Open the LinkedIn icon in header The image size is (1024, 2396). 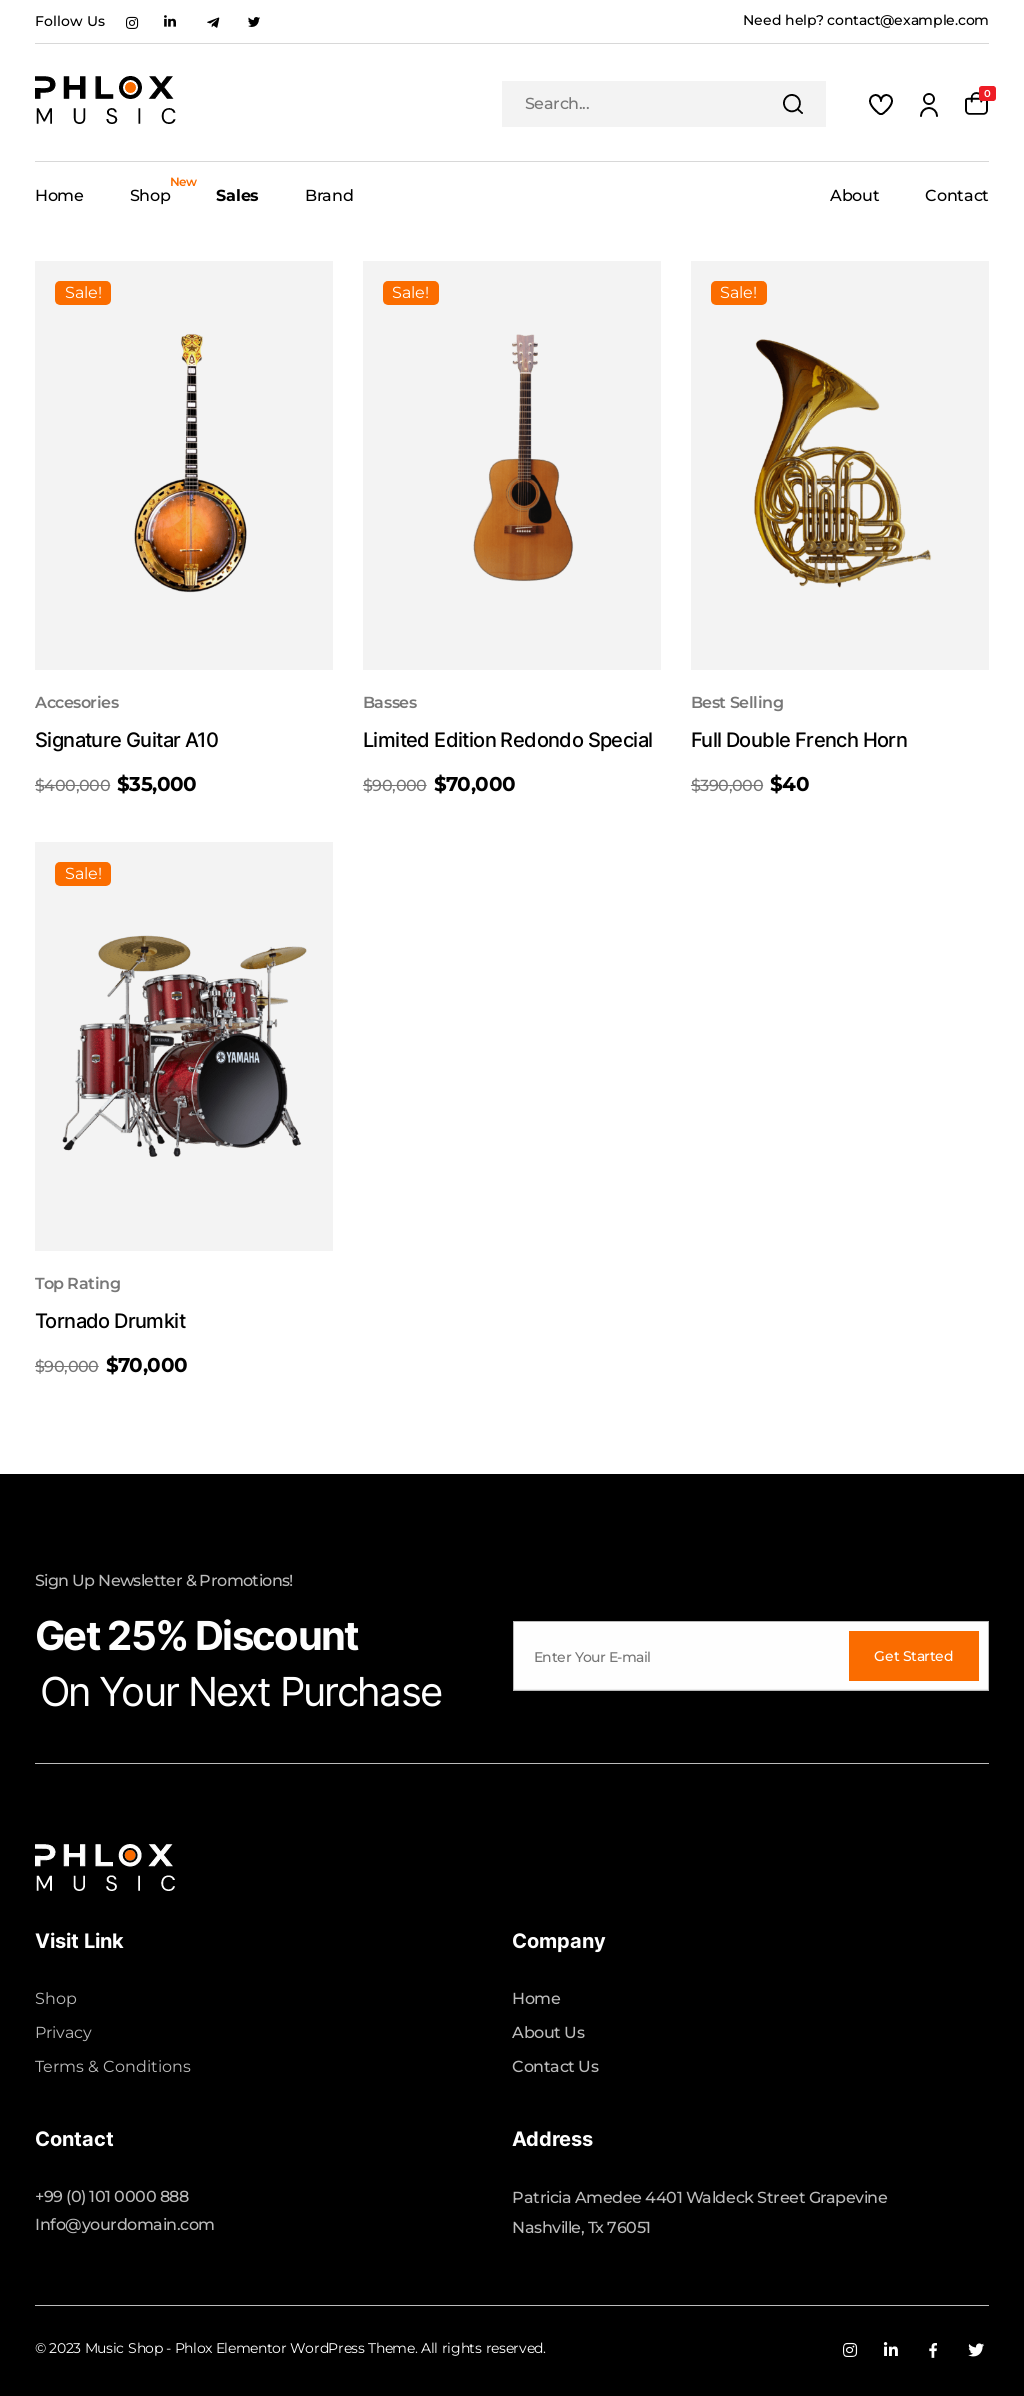[170, 22]
